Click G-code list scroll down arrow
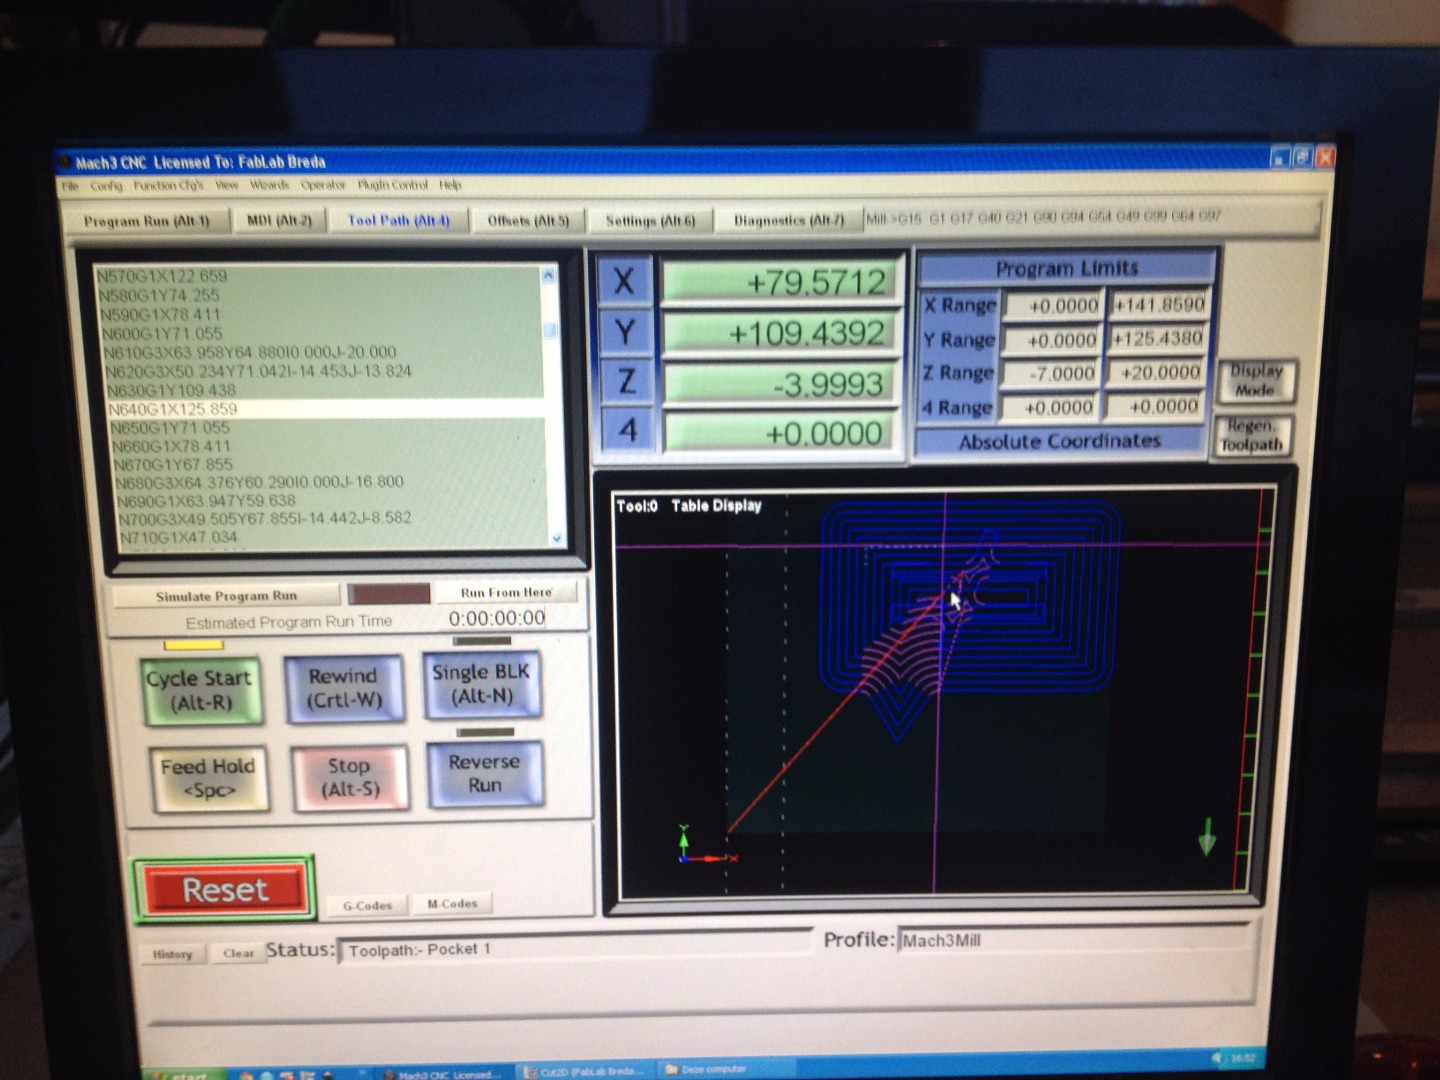This screenshot has height=1080, width=1440. pos(557,538)
